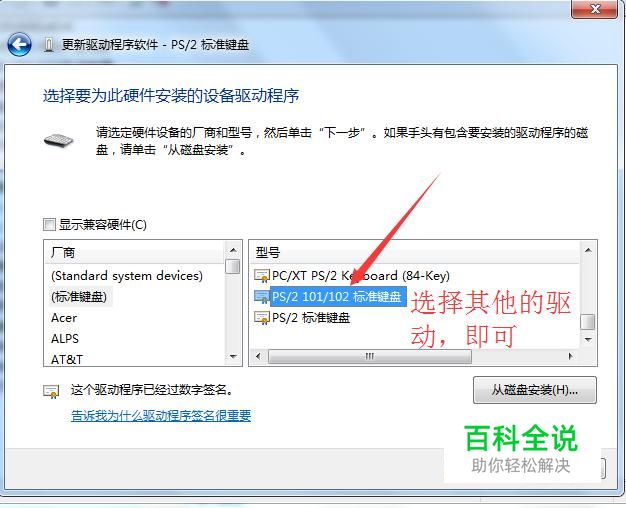
Task: Open the link about why driver signing matters
Action: click(x=161, y=415)
